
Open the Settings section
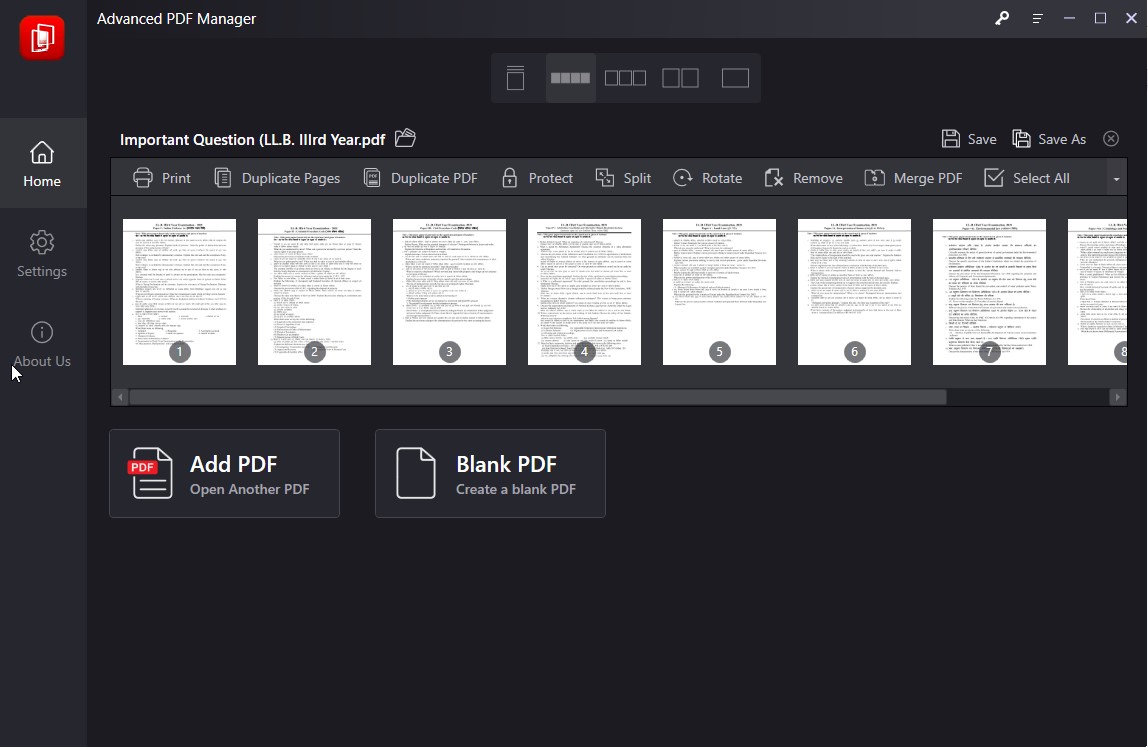(x=42, y=253)
